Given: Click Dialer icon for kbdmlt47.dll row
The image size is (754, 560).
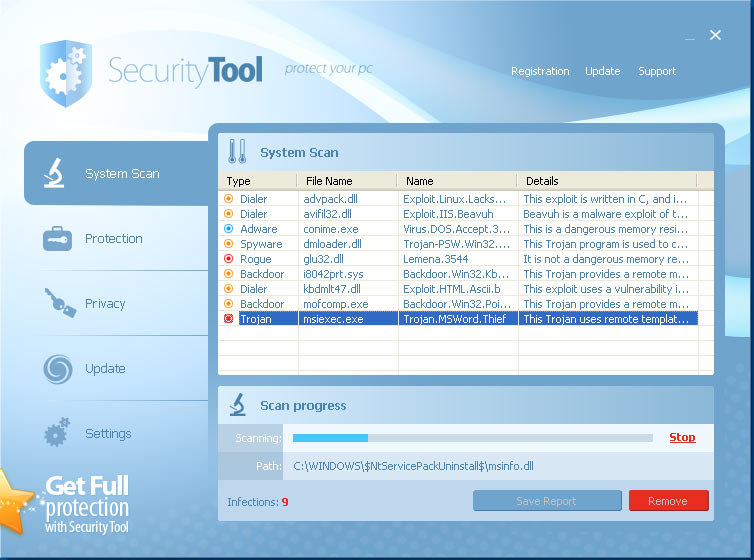Looking at the screenshot, I should click(x=229, y=288).
